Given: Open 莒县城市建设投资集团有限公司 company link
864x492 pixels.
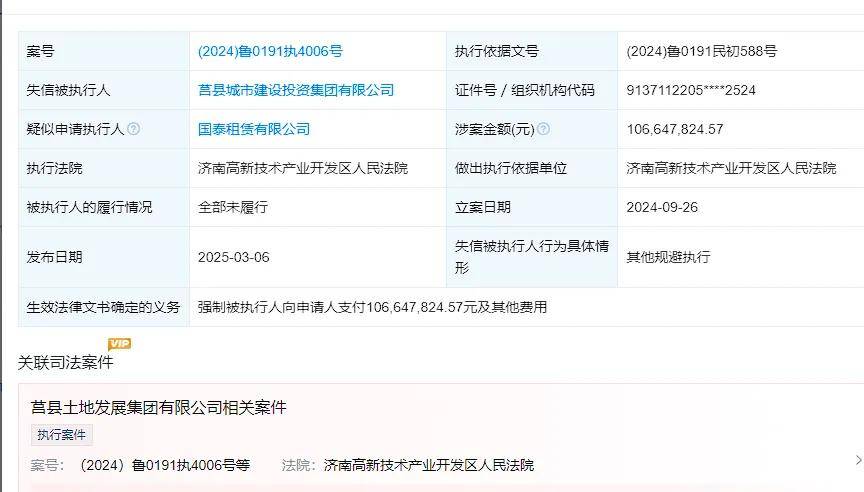Looking at the screenshot, I should tap(296, 90).
